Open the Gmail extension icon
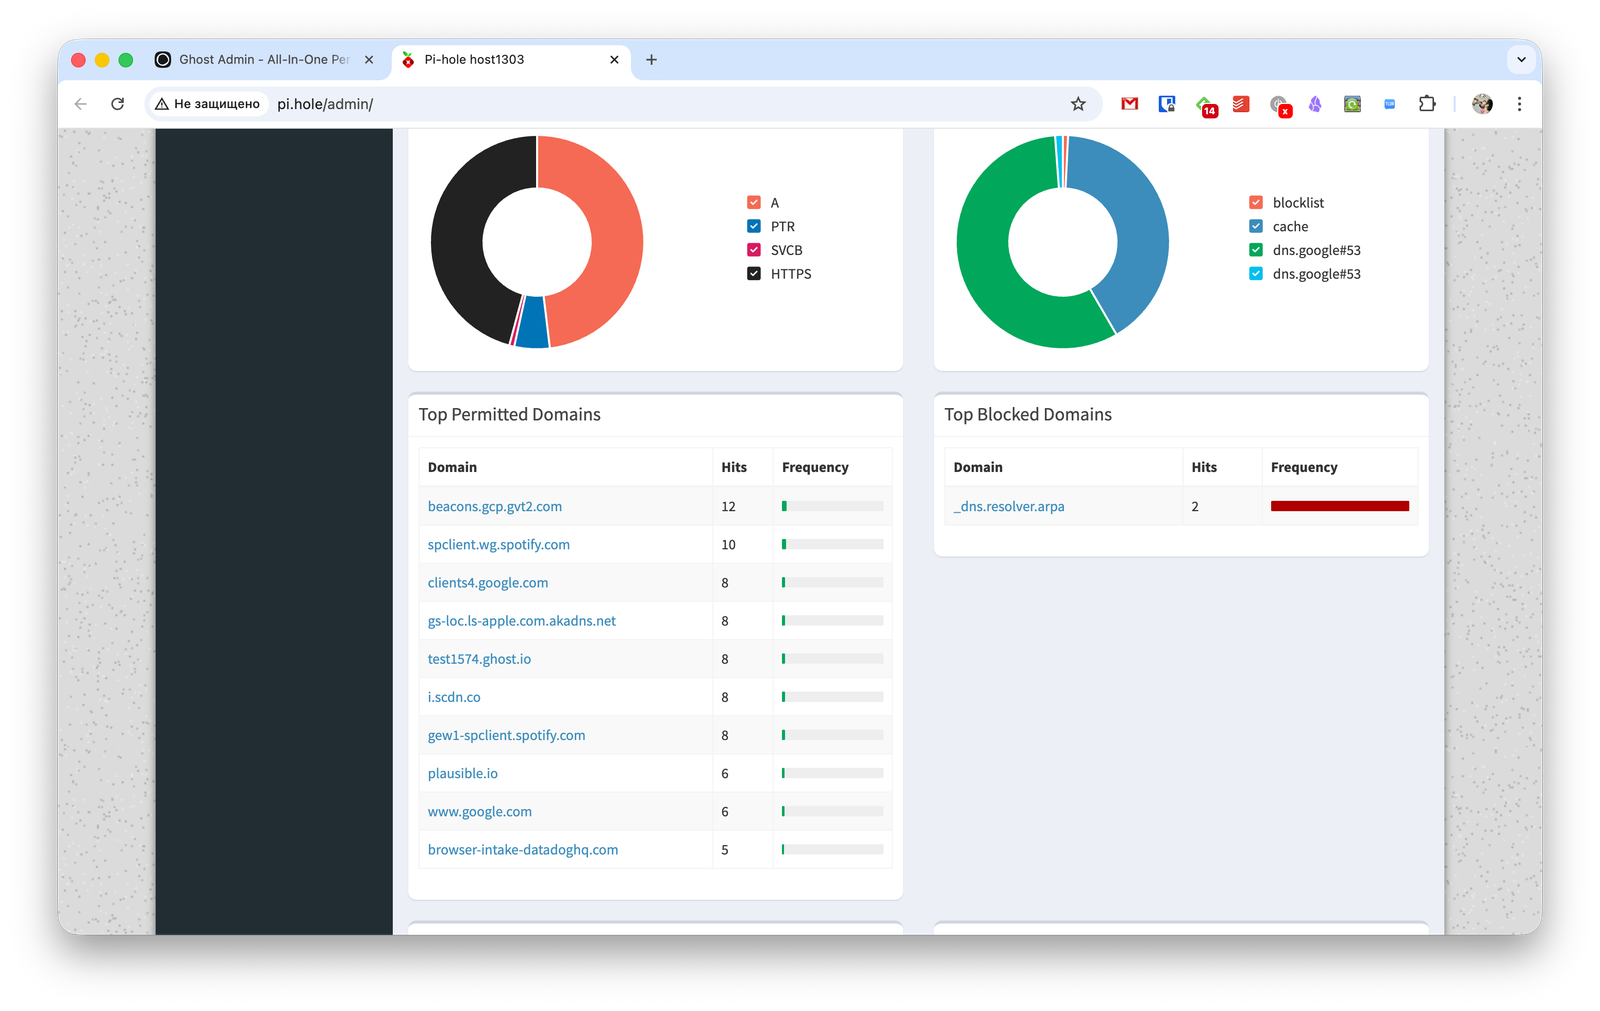The height and width of the screenshot is (1011, 1600). coord(1130,104)
